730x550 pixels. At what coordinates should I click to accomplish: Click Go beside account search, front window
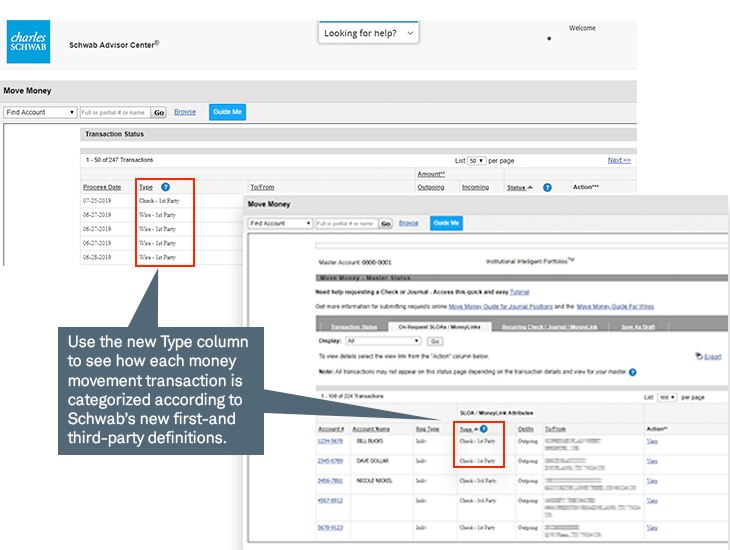click(x=385, y=224)
